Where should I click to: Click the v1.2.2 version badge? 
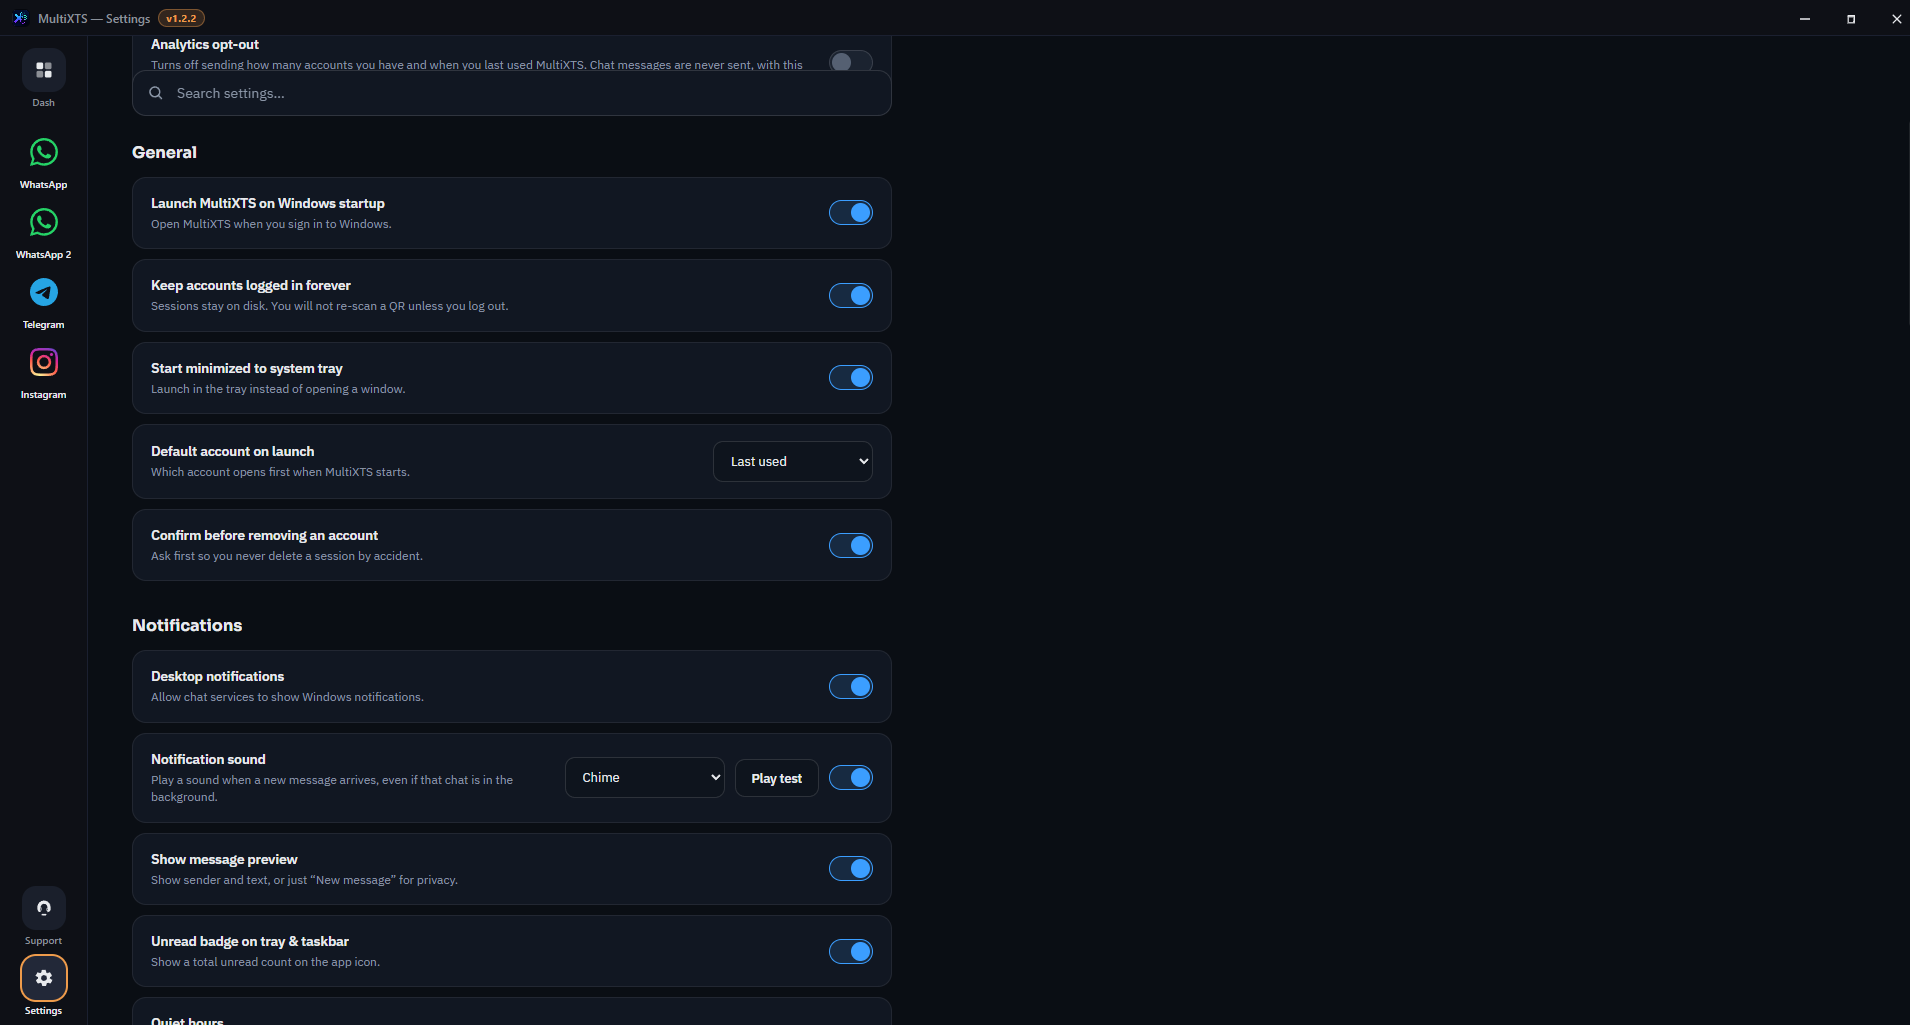[182, 18]
